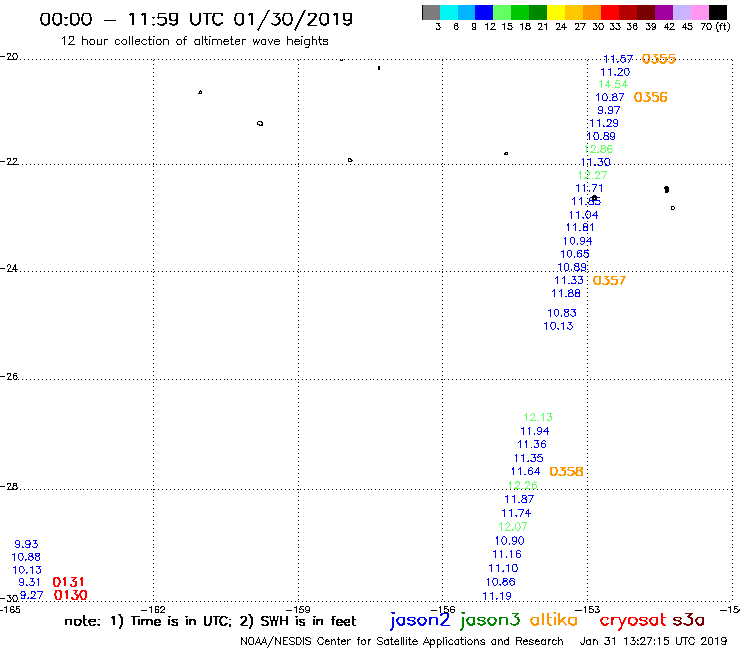This screenshot has width=740, height=650.
Task: Click the wave height value 11.30
Action: (x=596, y=162)
